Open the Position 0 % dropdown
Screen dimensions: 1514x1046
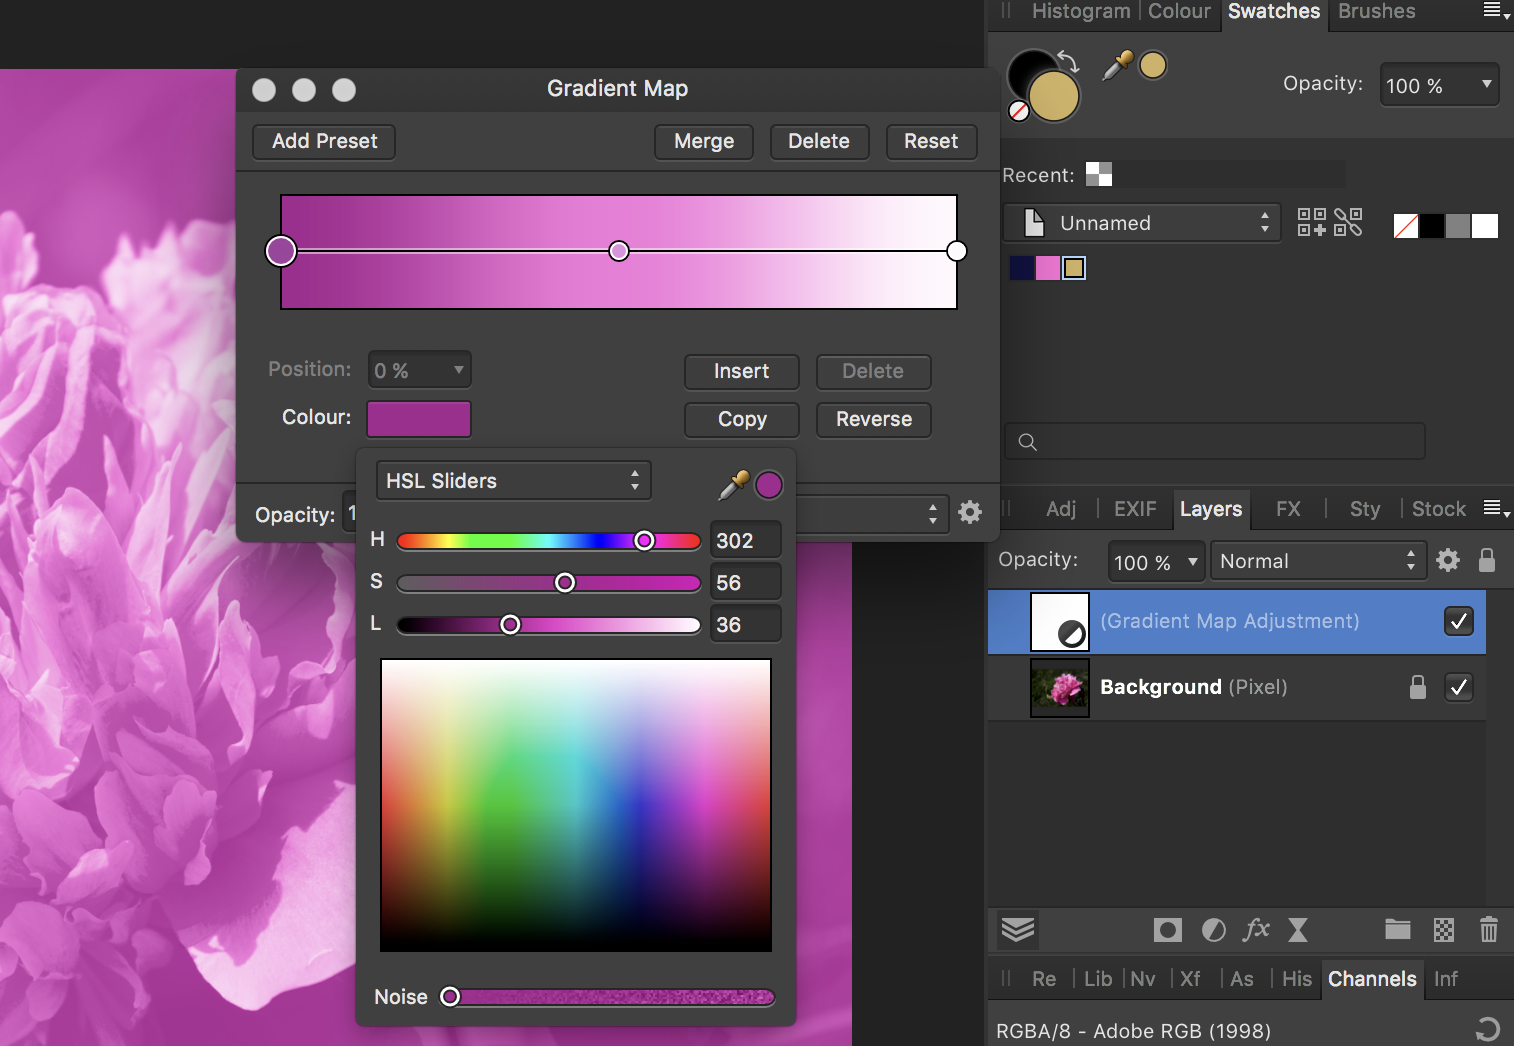coord(419,370)
